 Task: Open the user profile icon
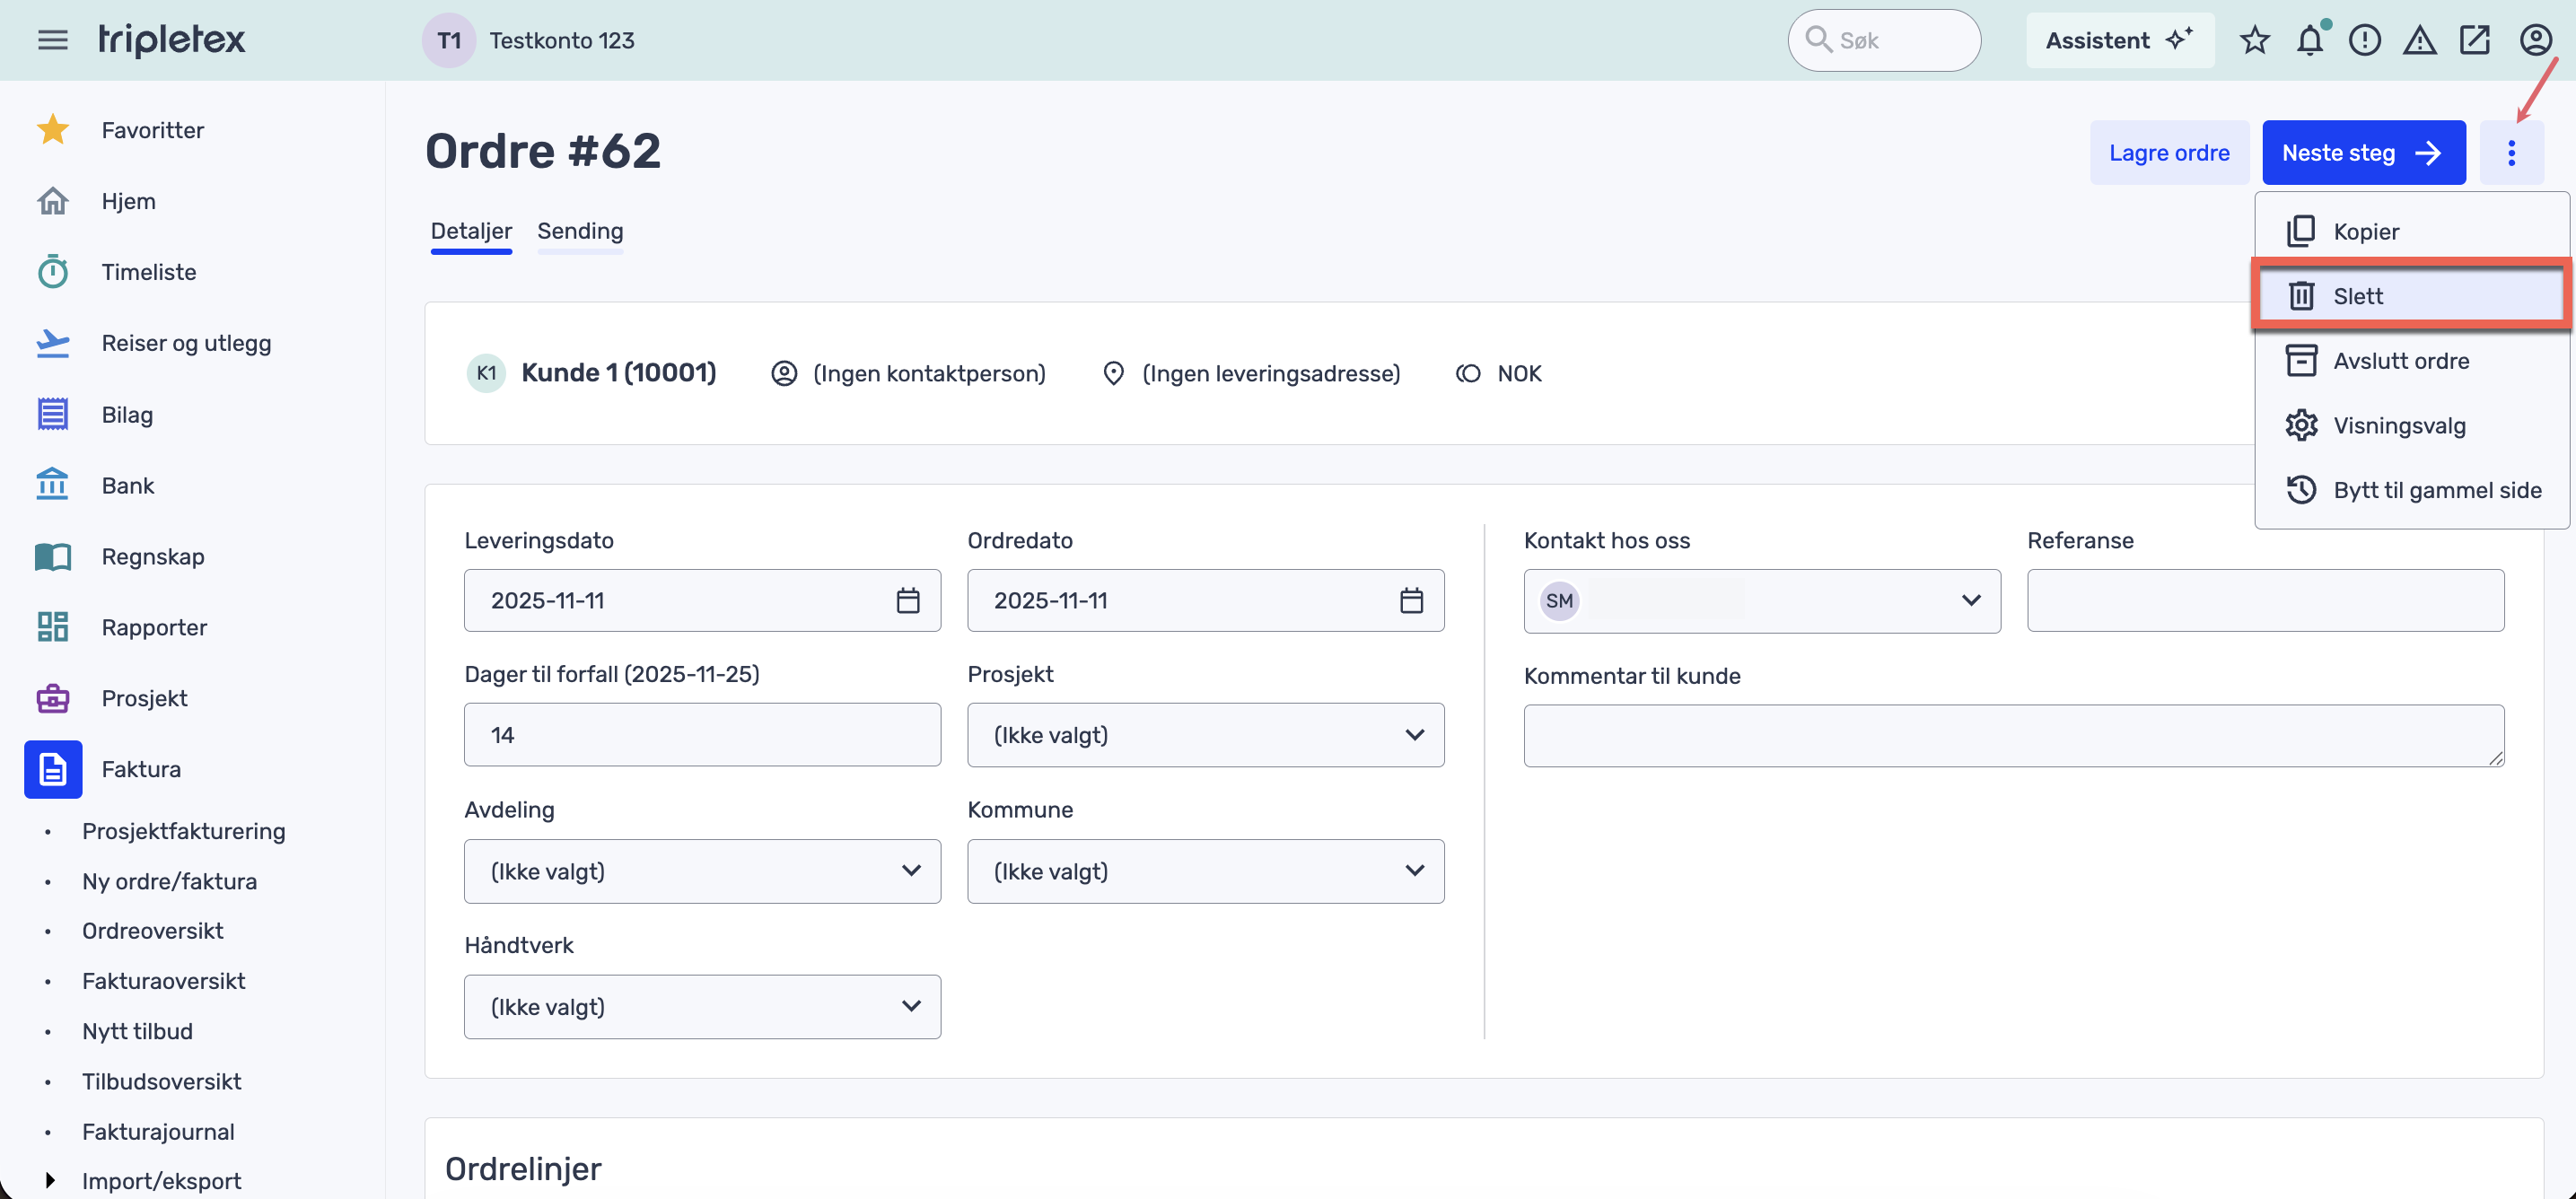pyautogui.click(x=2535, y=40)
